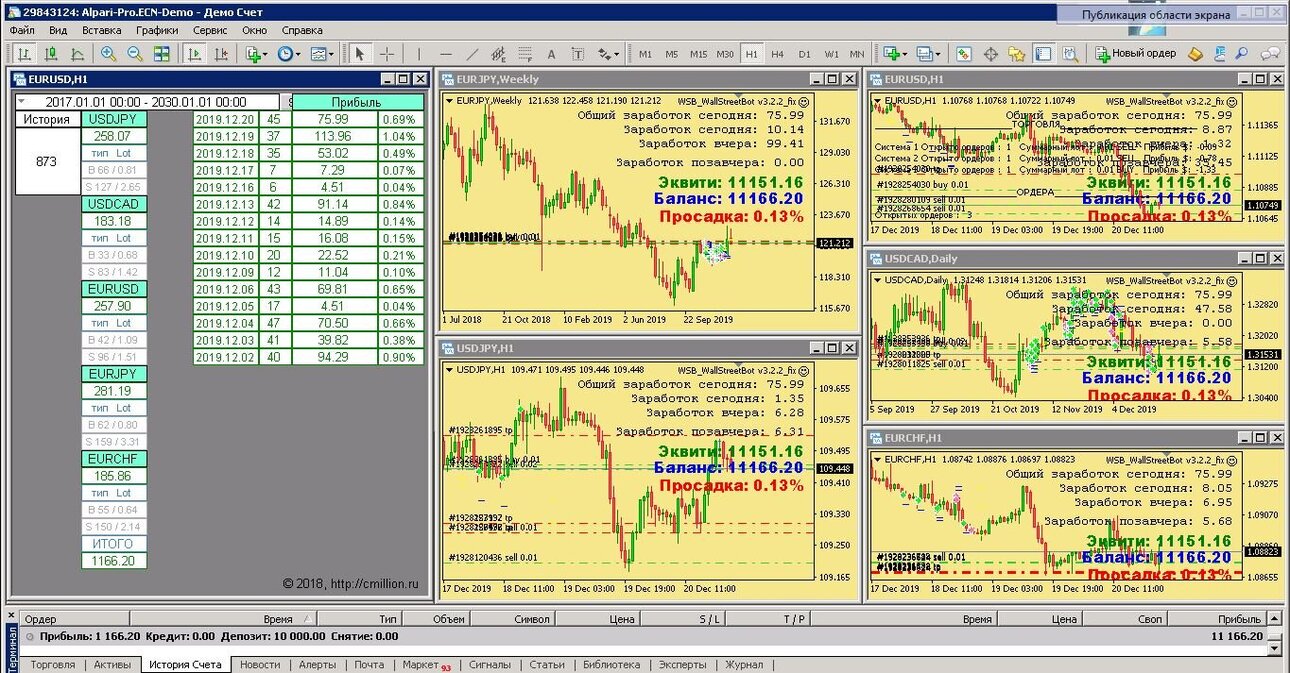Toggle chart auto-scroll icon
Image resolution: width=1290 pixels, height=673 pixels.
pos(194,54)
